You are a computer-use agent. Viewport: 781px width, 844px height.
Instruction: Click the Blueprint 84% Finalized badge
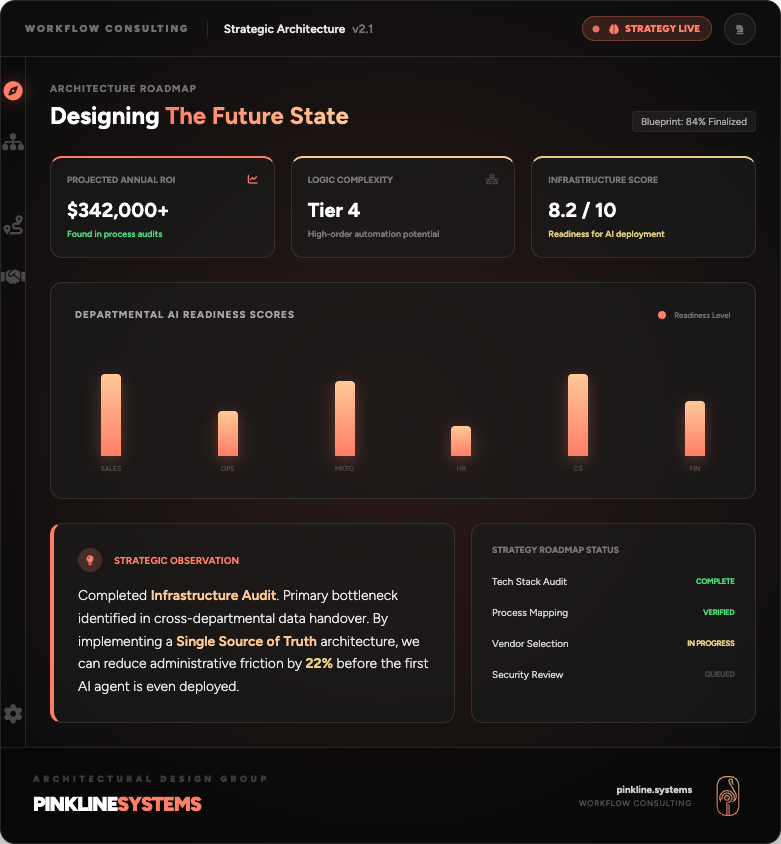tap(693, 121)
